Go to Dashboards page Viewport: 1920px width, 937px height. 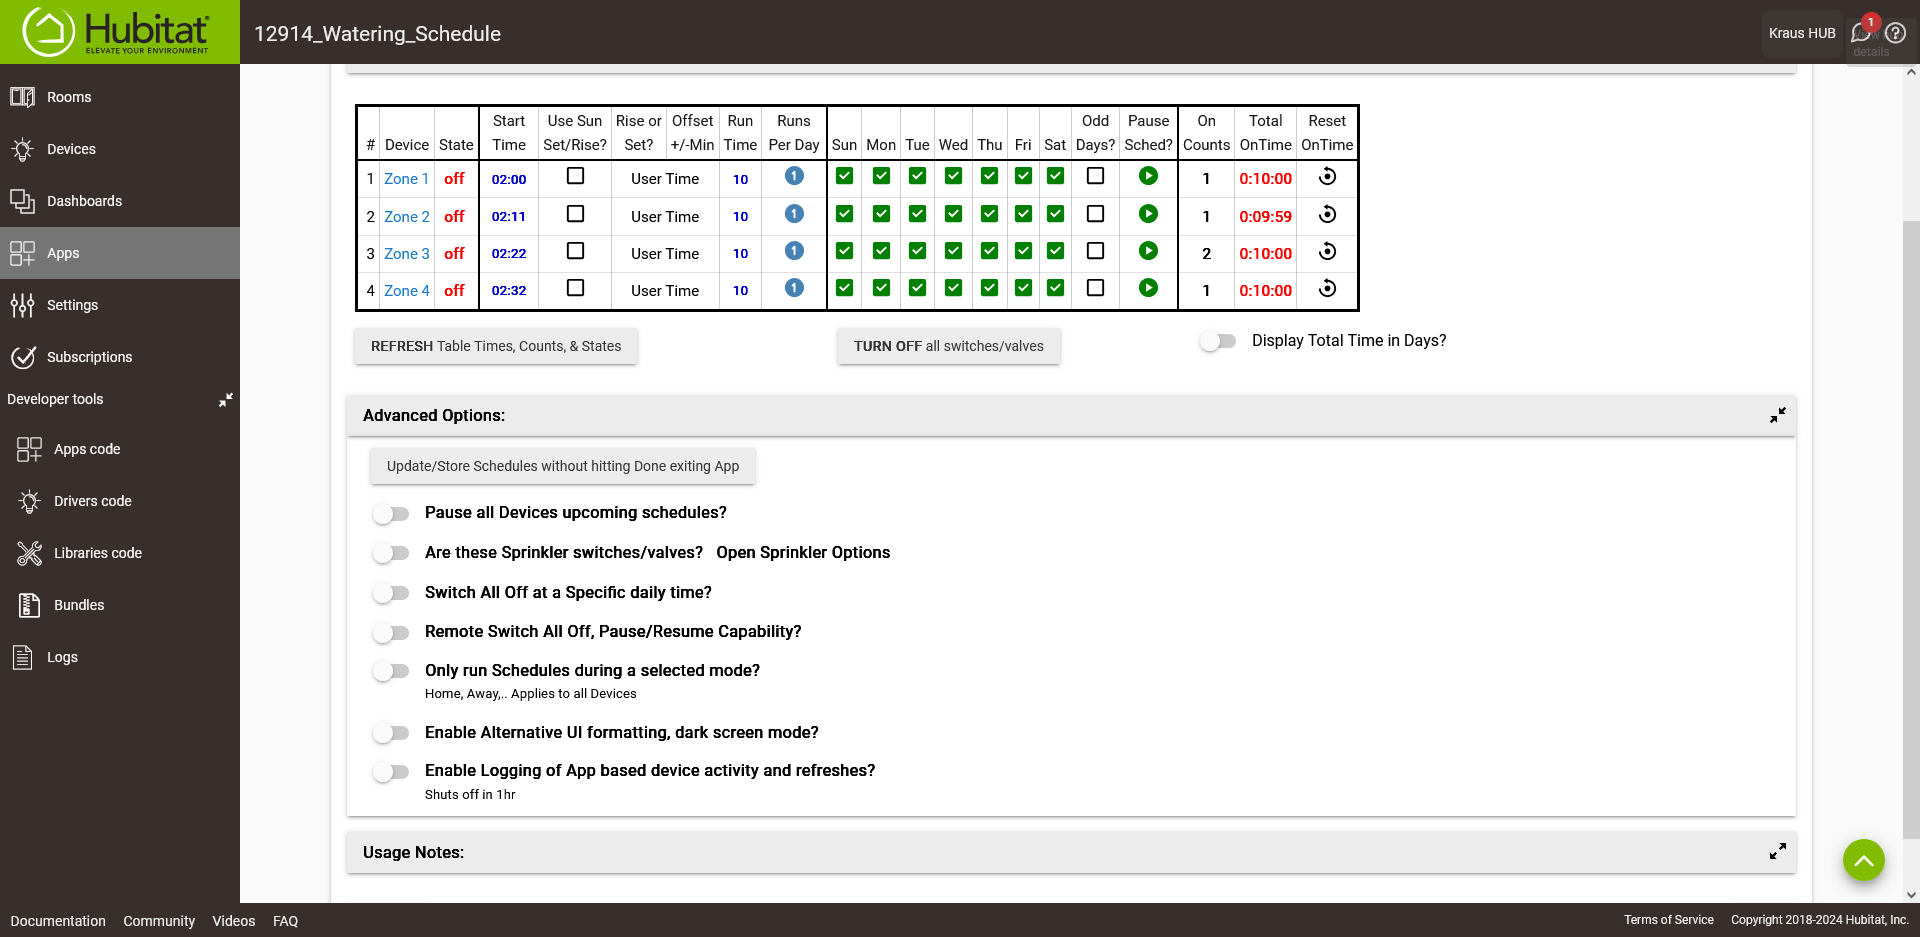(120, 201)
